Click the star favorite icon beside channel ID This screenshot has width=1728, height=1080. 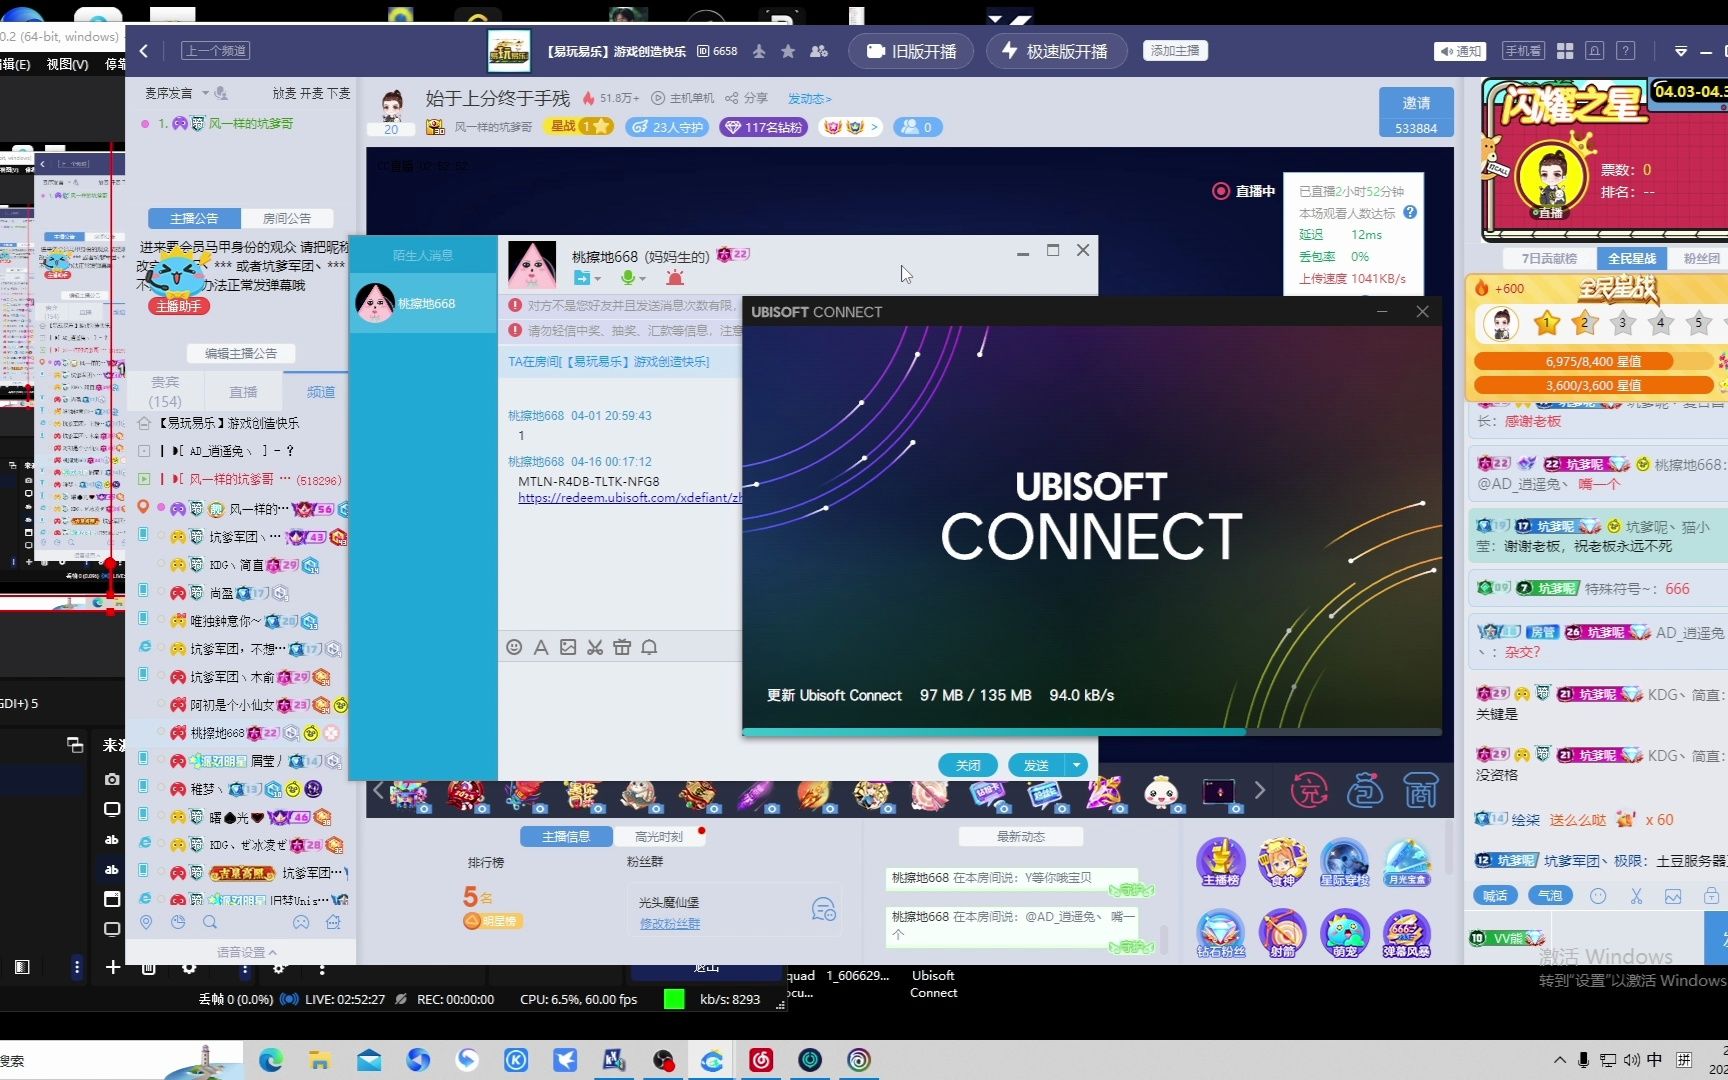pos(788,51)
